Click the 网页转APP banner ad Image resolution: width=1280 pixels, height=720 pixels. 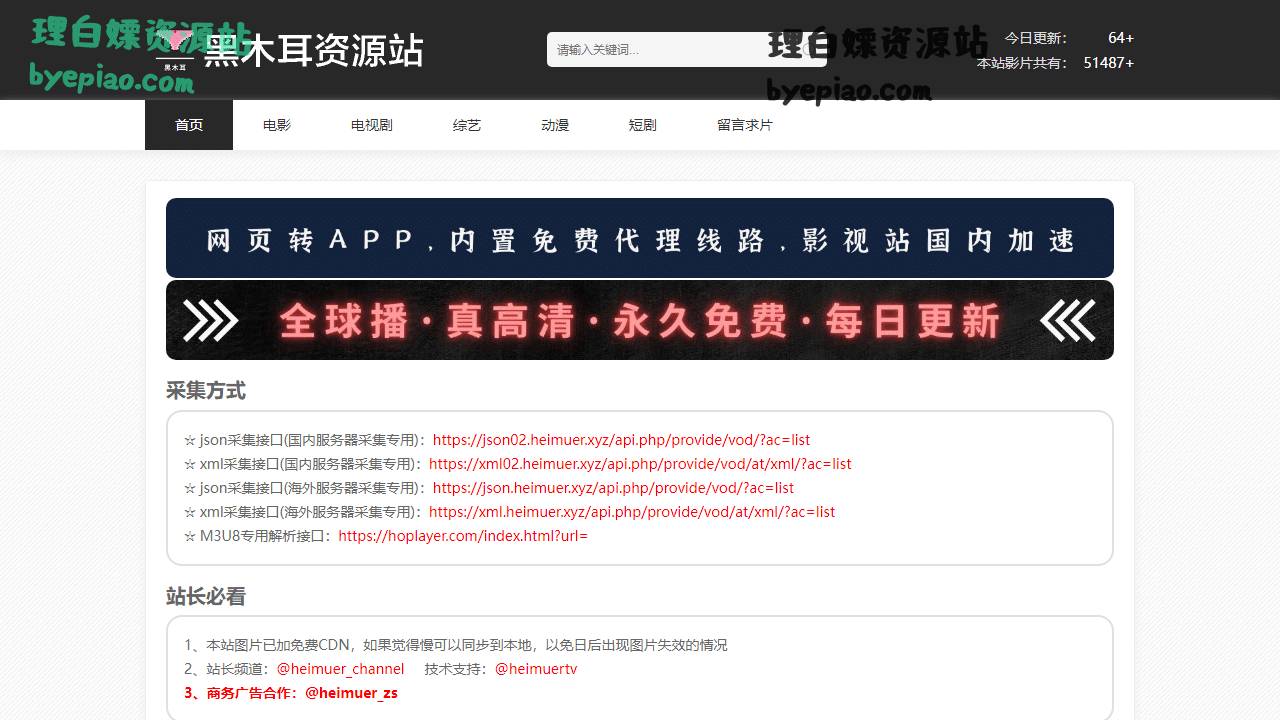(640, 238)
